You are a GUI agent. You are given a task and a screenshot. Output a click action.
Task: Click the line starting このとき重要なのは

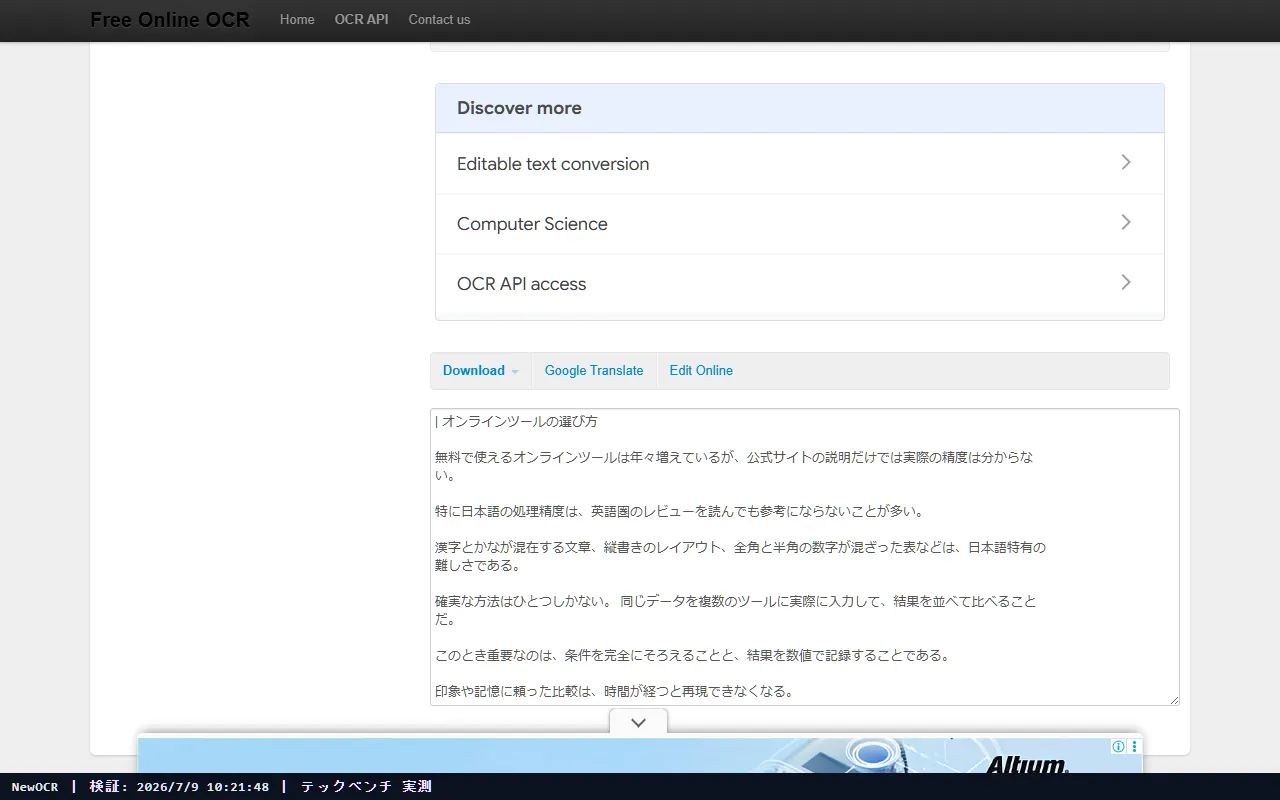point(692,656)
